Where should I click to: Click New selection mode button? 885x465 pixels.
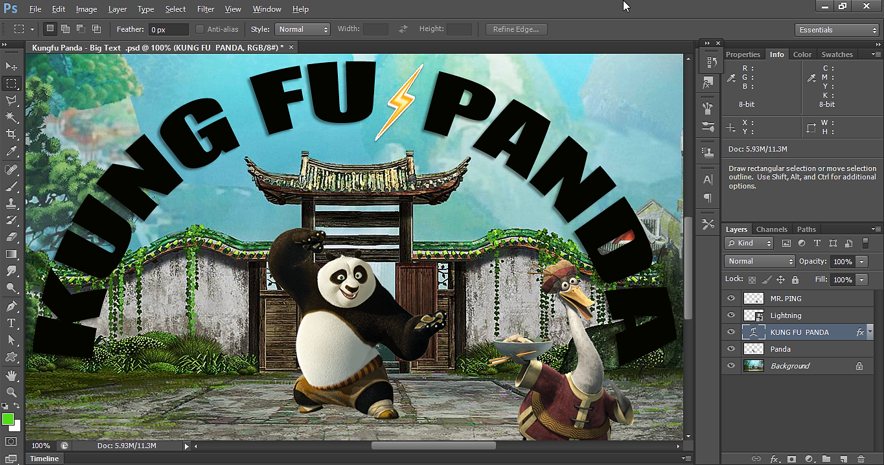point(50,29)
